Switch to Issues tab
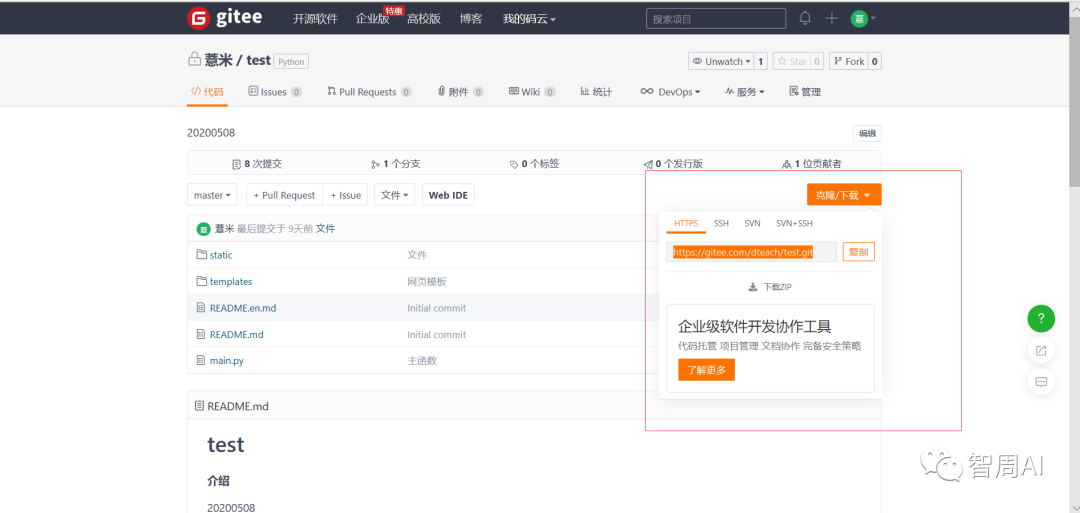This screenshot has height=513, width=1080. [x=274, y=92]
